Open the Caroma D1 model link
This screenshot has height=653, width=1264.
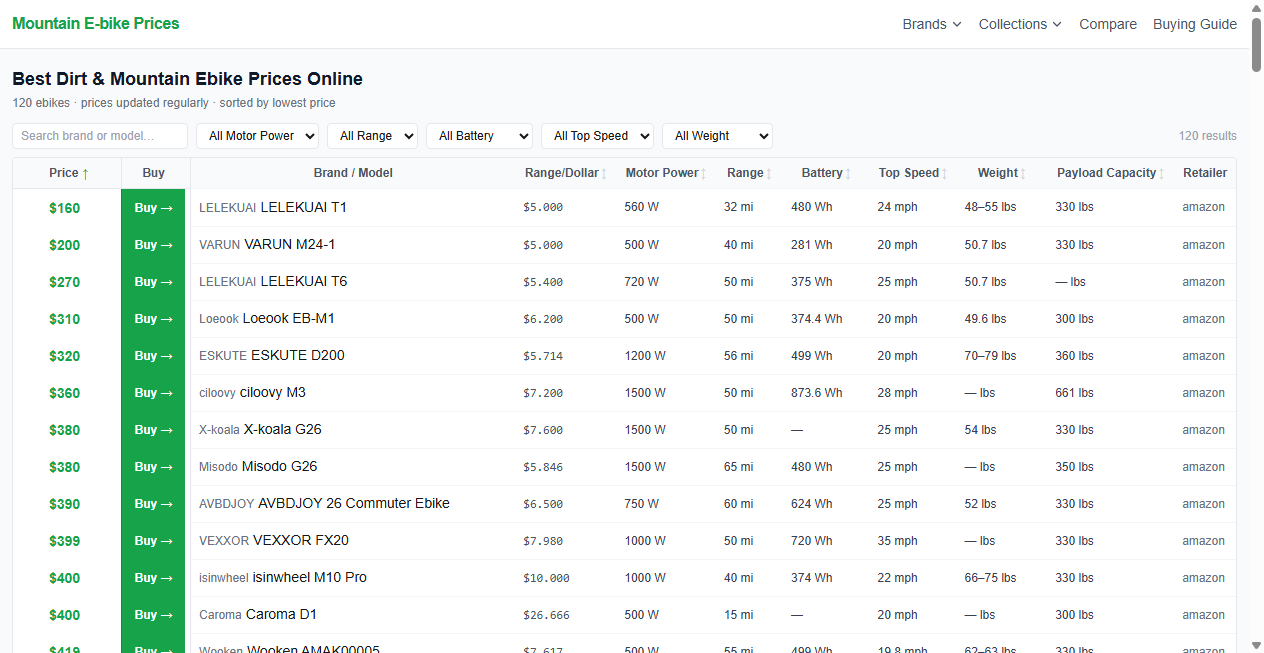[281, 614]
